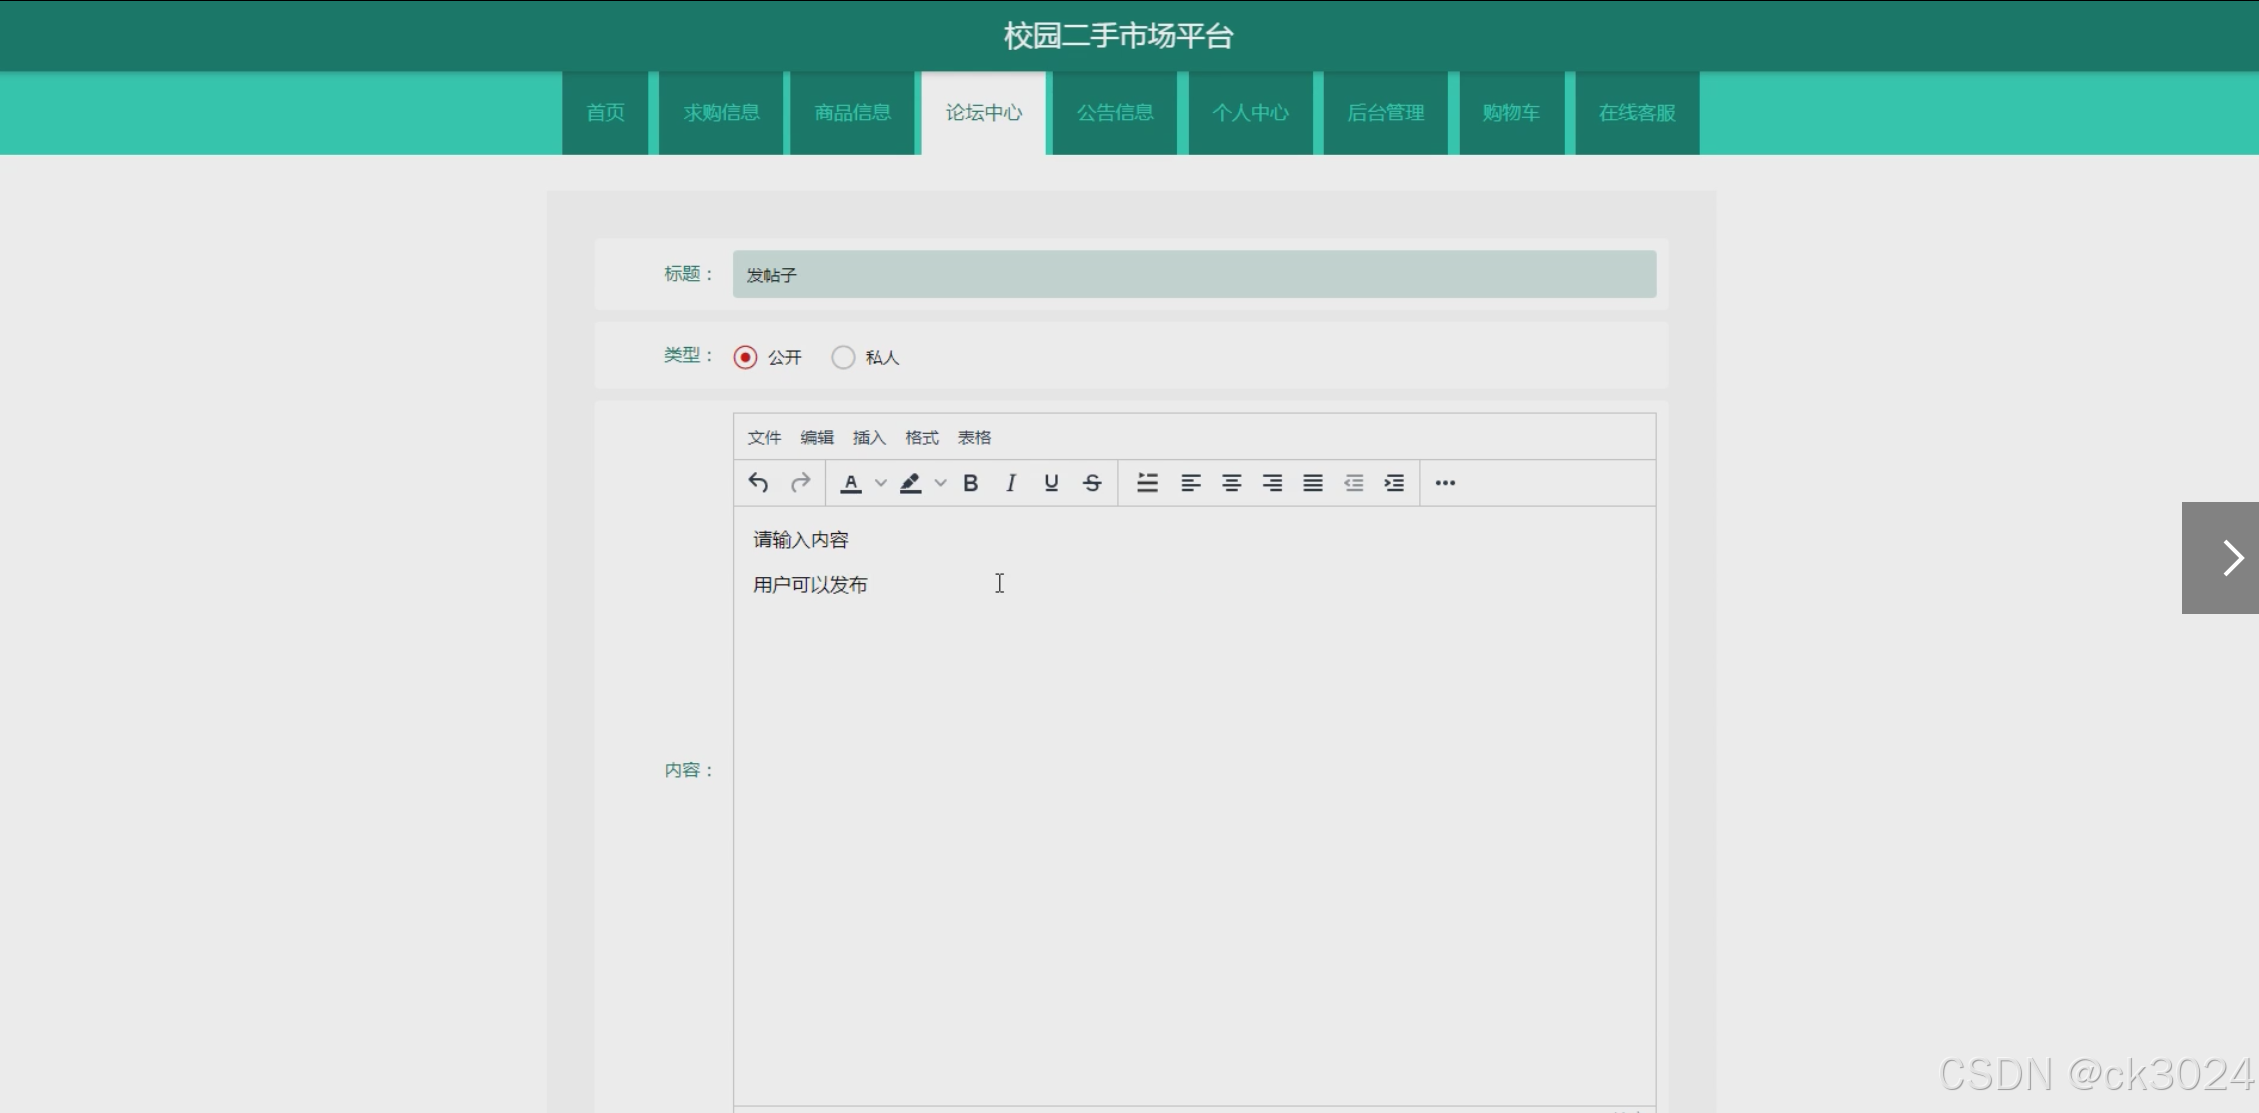The height and width of the screenshot is (1113, 2259).
Task: Select the 公开 radio option
Action: point(745,357)
